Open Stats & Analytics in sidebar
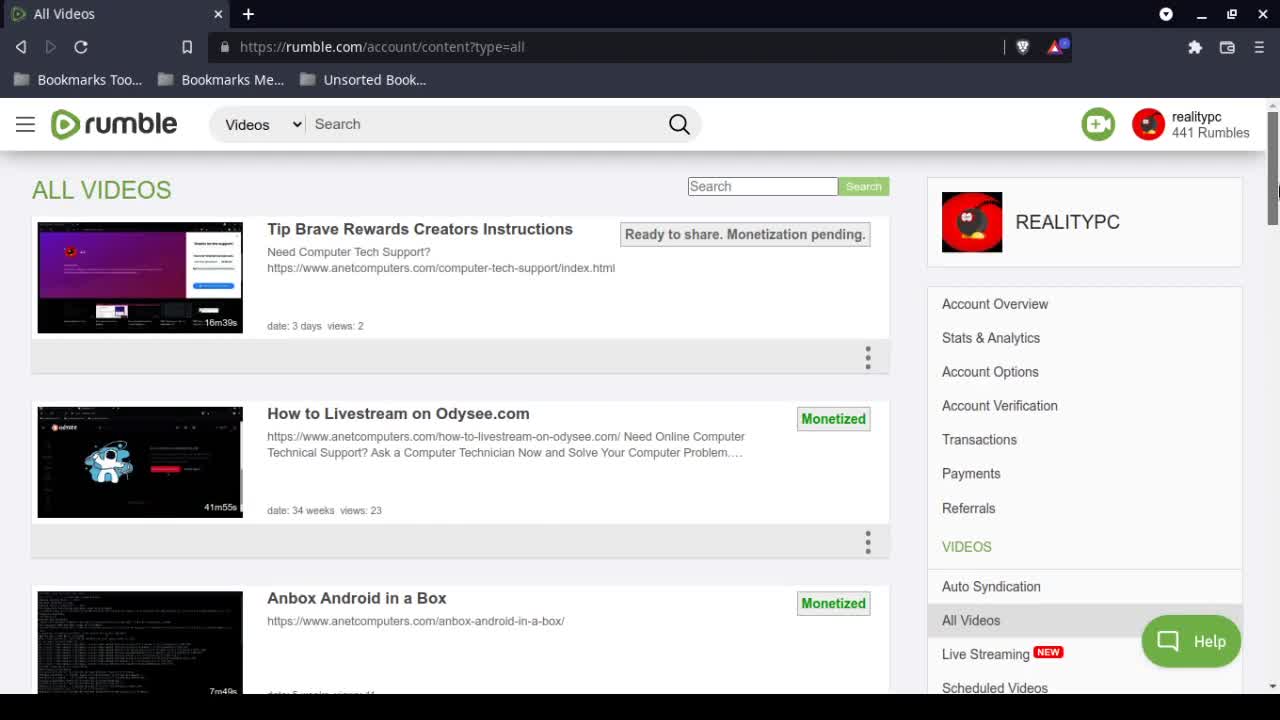This screenshot has height=720, width=1280. tap(991, 338)
